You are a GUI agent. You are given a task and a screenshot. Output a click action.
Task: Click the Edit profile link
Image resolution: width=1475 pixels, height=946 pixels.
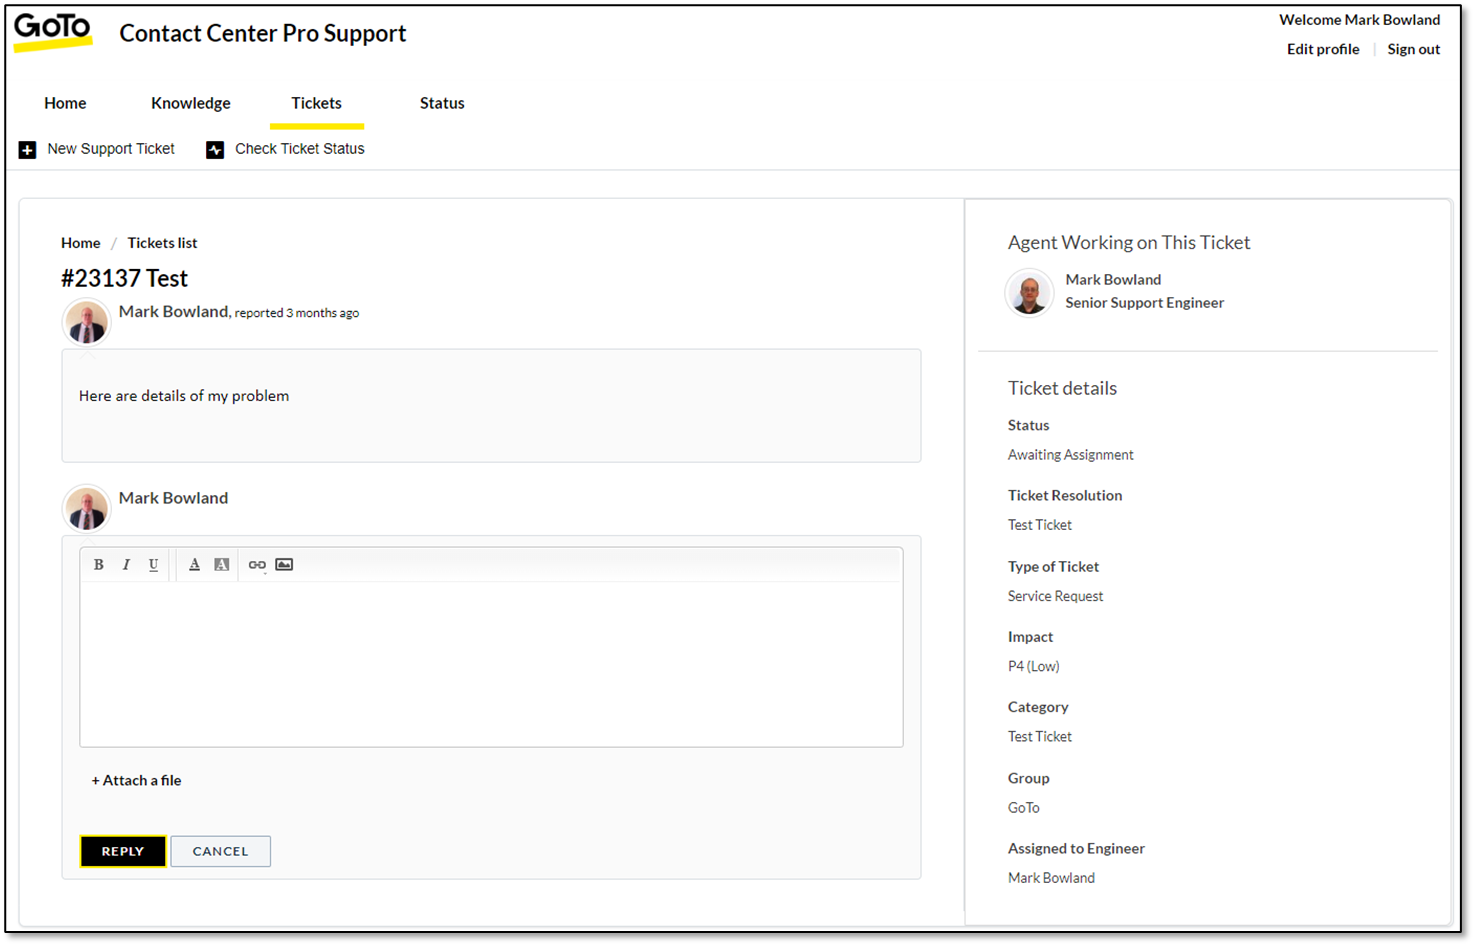[1323, 49]
